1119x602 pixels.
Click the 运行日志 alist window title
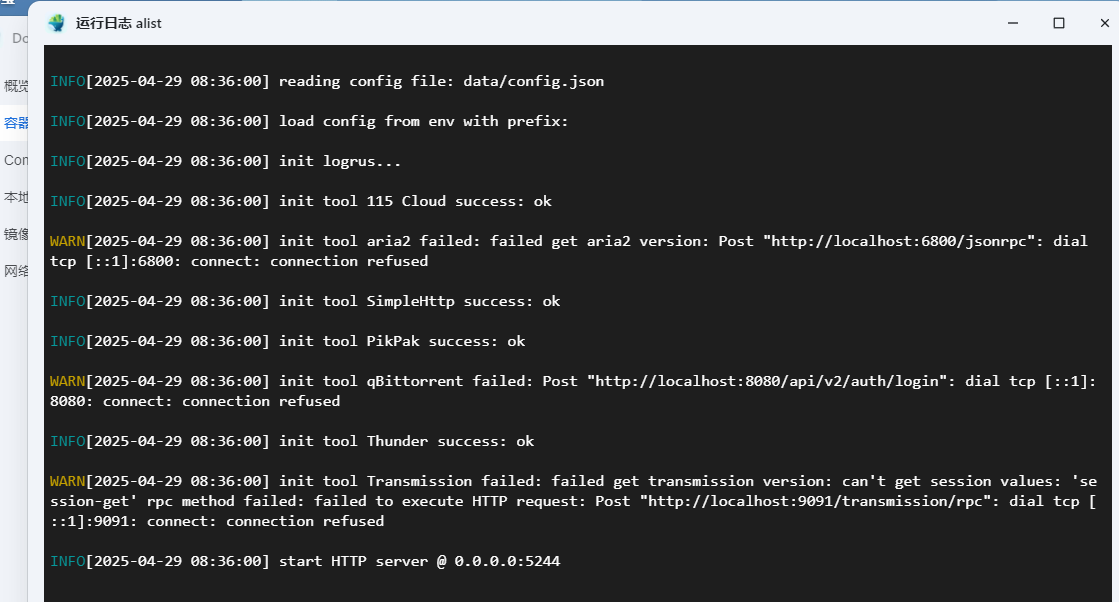click(x=118, y=23)
